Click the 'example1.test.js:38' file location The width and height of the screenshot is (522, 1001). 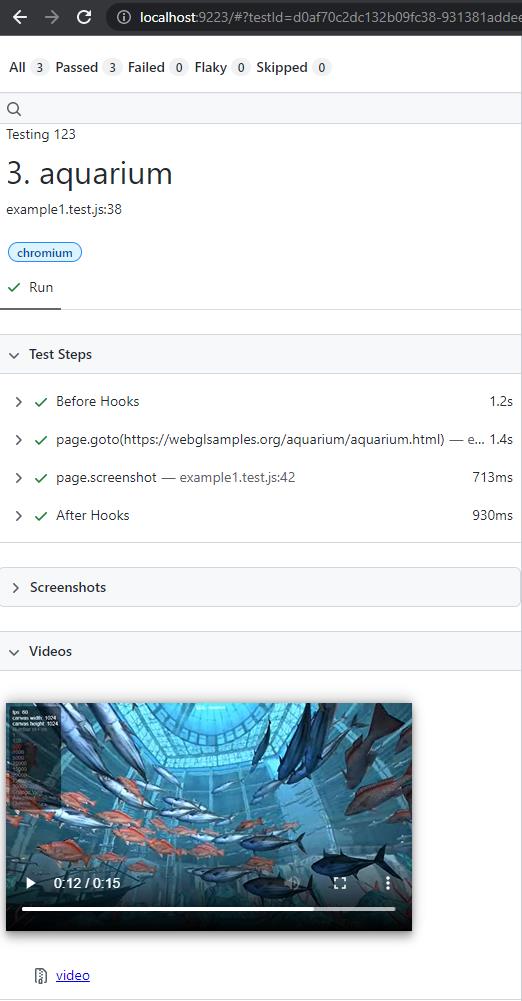pyautogui.click(x=64, y=209)
